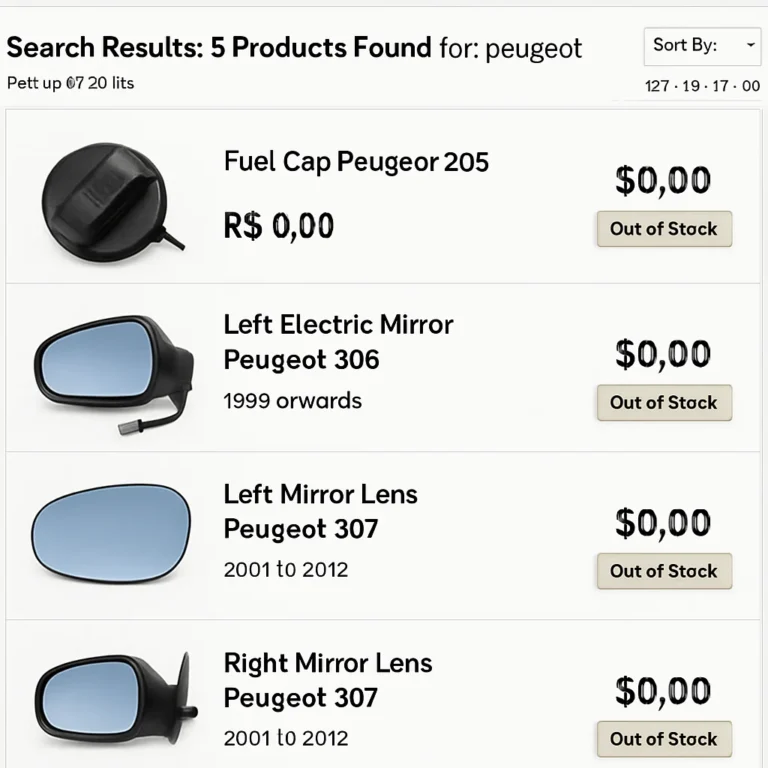Go to Left Mirror Lens Peugeot 307
Image resolution: width=768 pixels, height=768 pixels.
320,511
